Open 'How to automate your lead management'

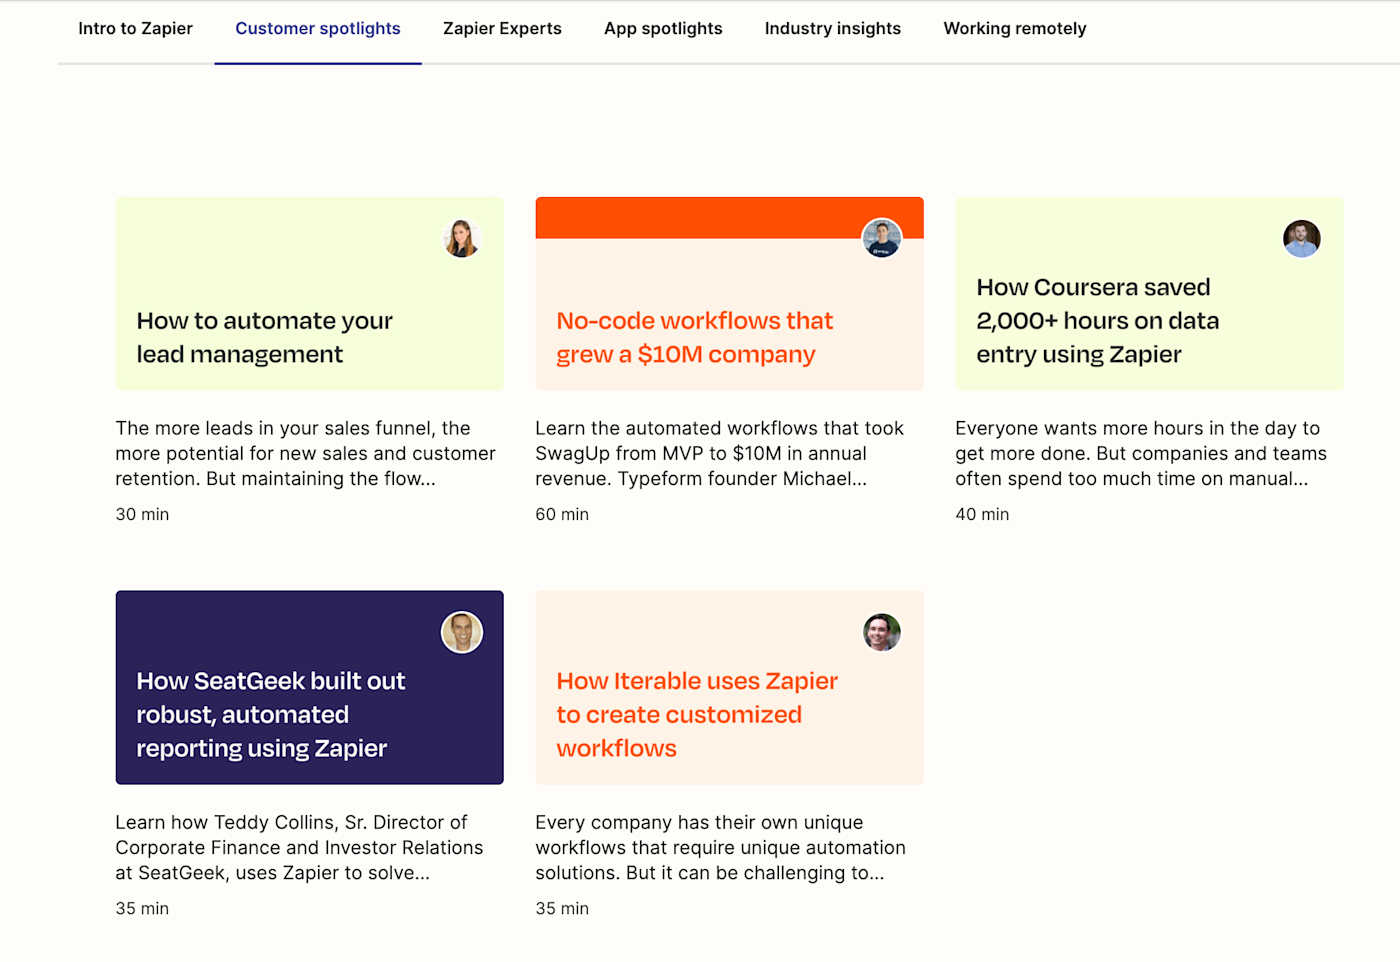click(x=265, y=337)
